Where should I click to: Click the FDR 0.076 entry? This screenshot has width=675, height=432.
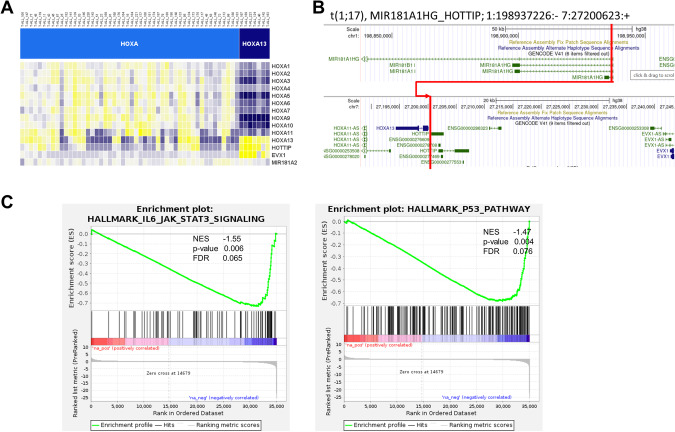tap(508, 251)
